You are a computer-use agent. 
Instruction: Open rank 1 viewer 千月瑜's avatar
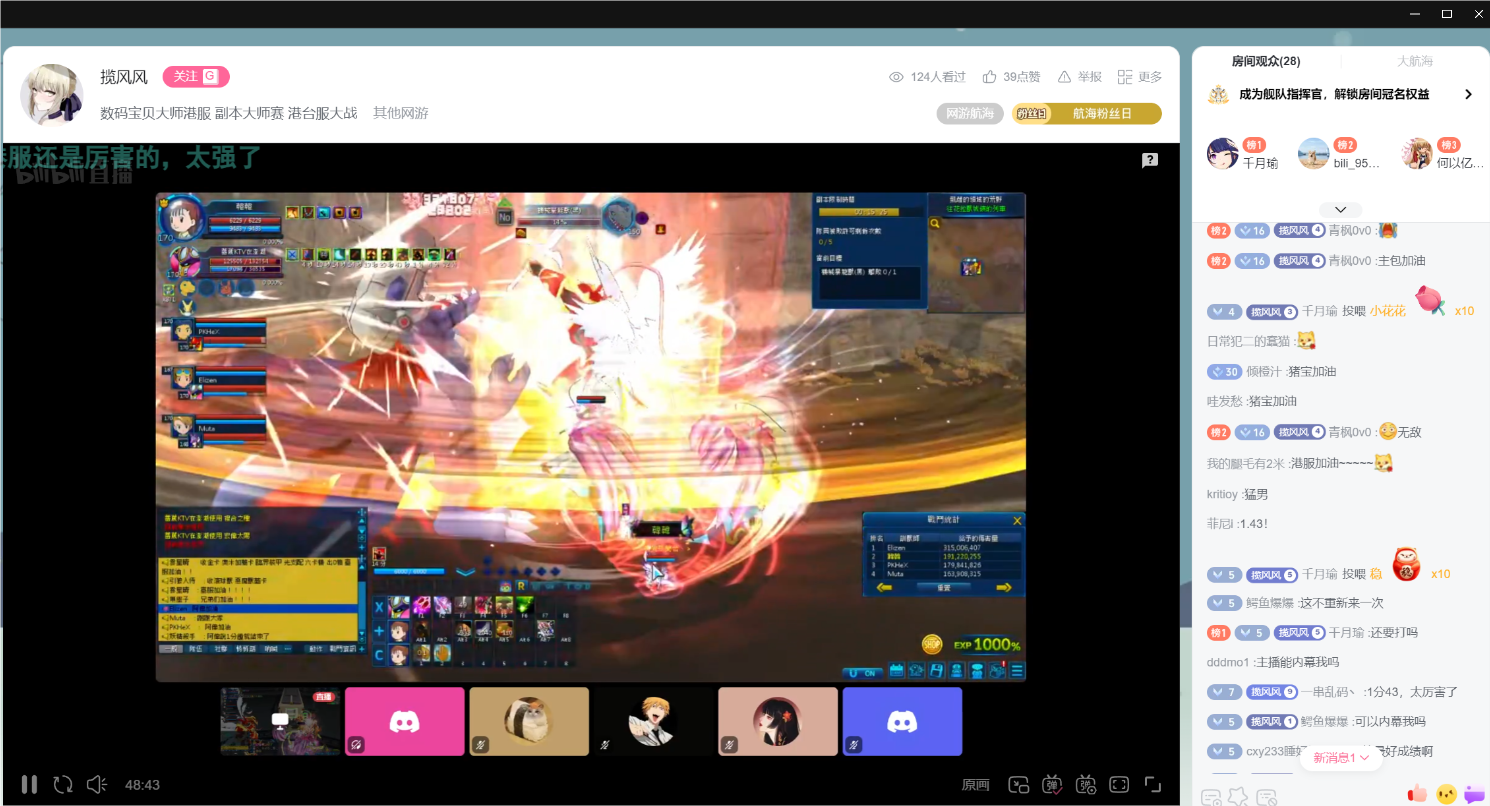pos(1223,153)
